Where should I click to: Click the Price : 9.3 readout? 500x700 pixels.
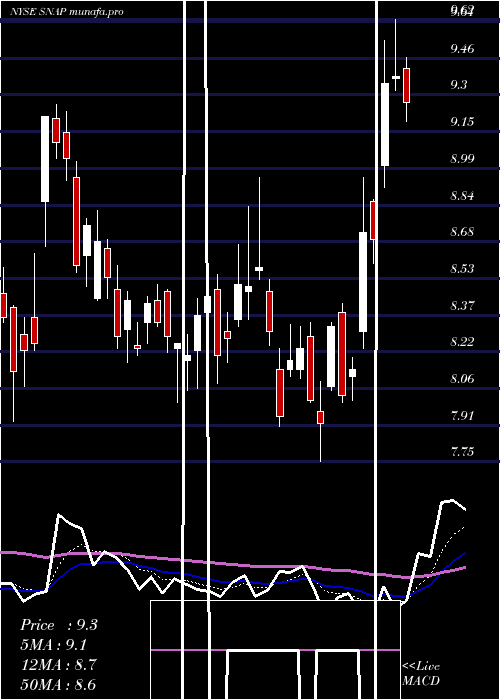(x=59, y=625)
